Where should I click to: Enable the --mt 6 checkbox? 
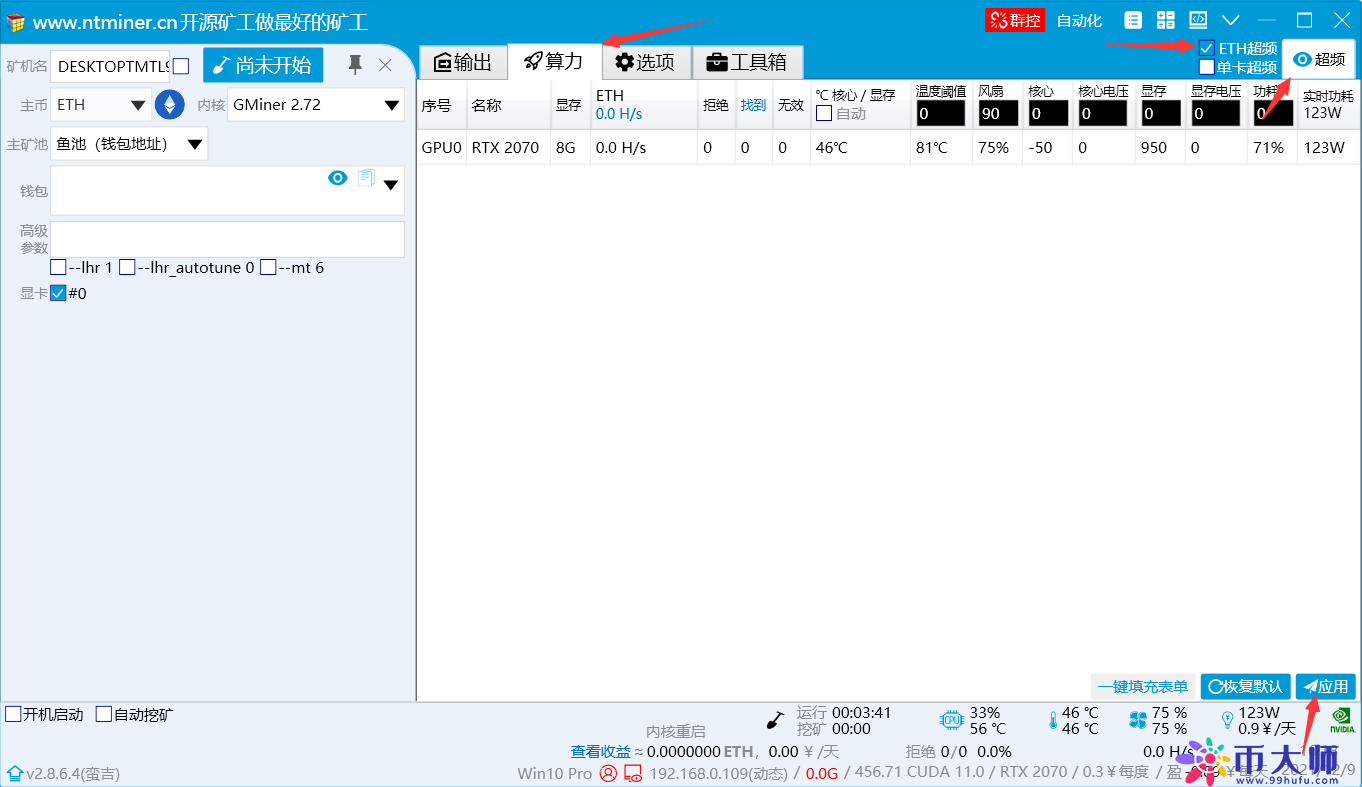[x=268, y=268]
